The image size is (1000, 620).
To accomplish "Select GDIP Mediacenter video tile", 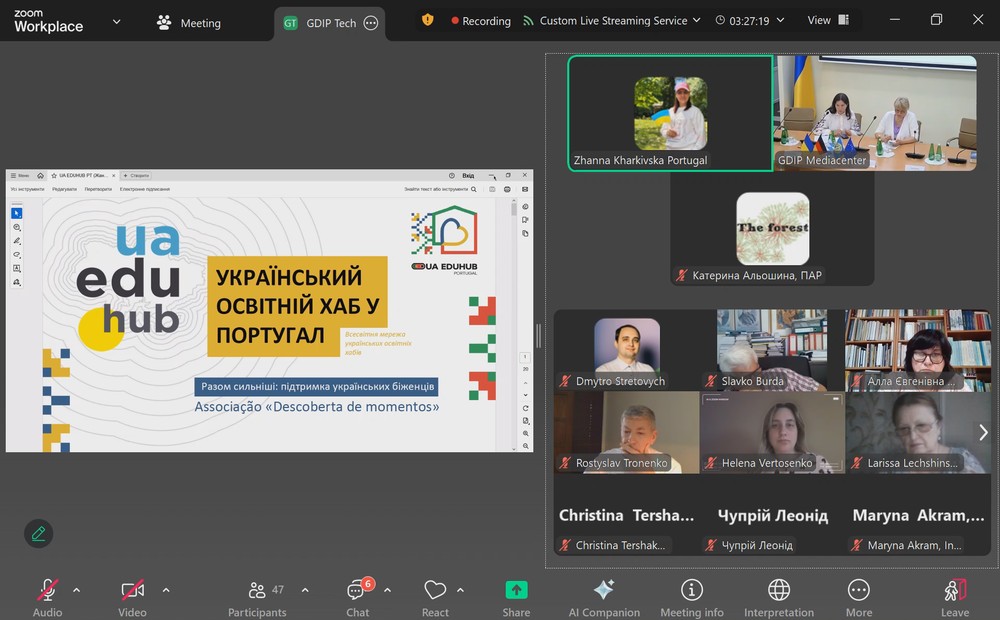I will tap(875, 114).
